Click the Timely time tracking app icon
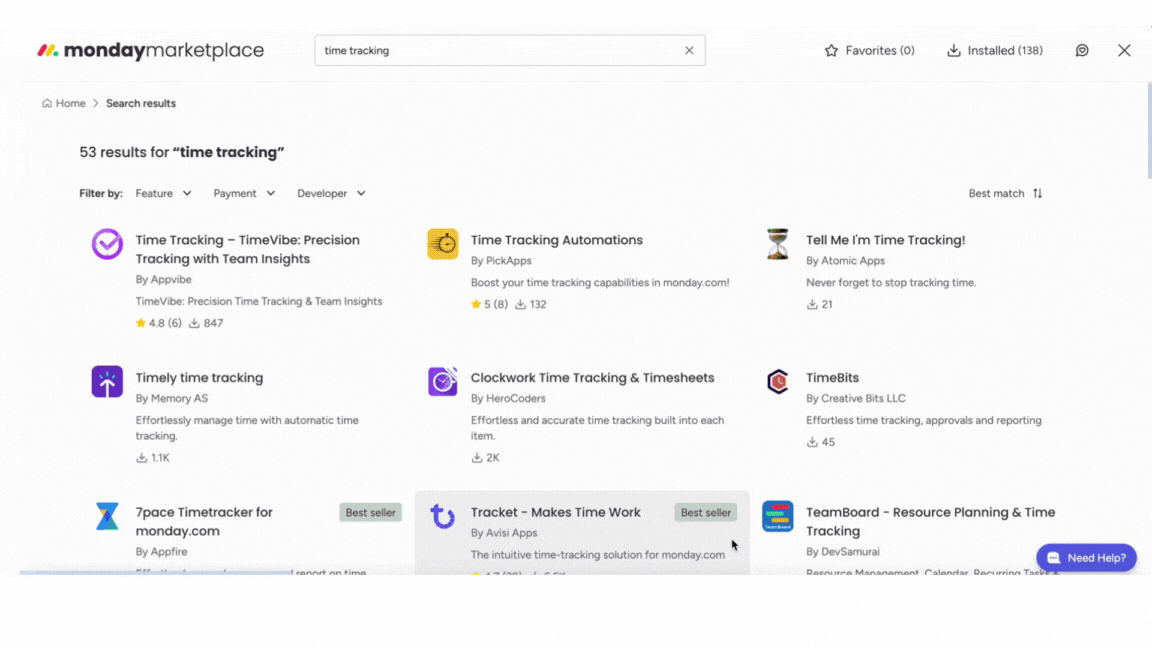The width and height of the screenshot is (1152, 648). coord(107,381)
